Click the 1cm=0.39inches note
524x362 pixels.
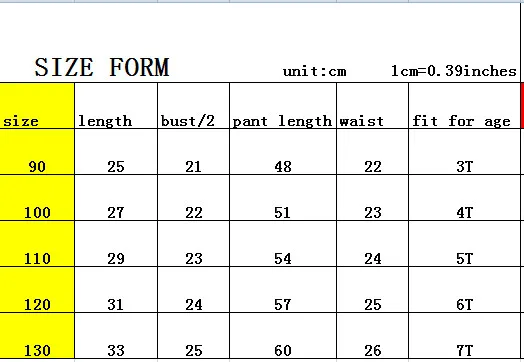click(454, 71)
